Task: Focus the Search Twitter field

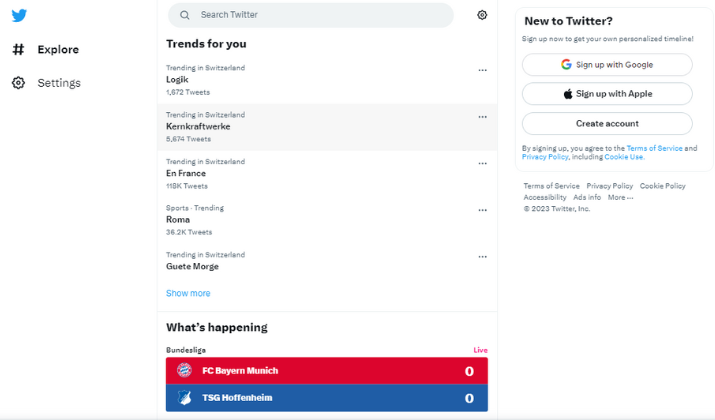Action: [x=311, y=15]
